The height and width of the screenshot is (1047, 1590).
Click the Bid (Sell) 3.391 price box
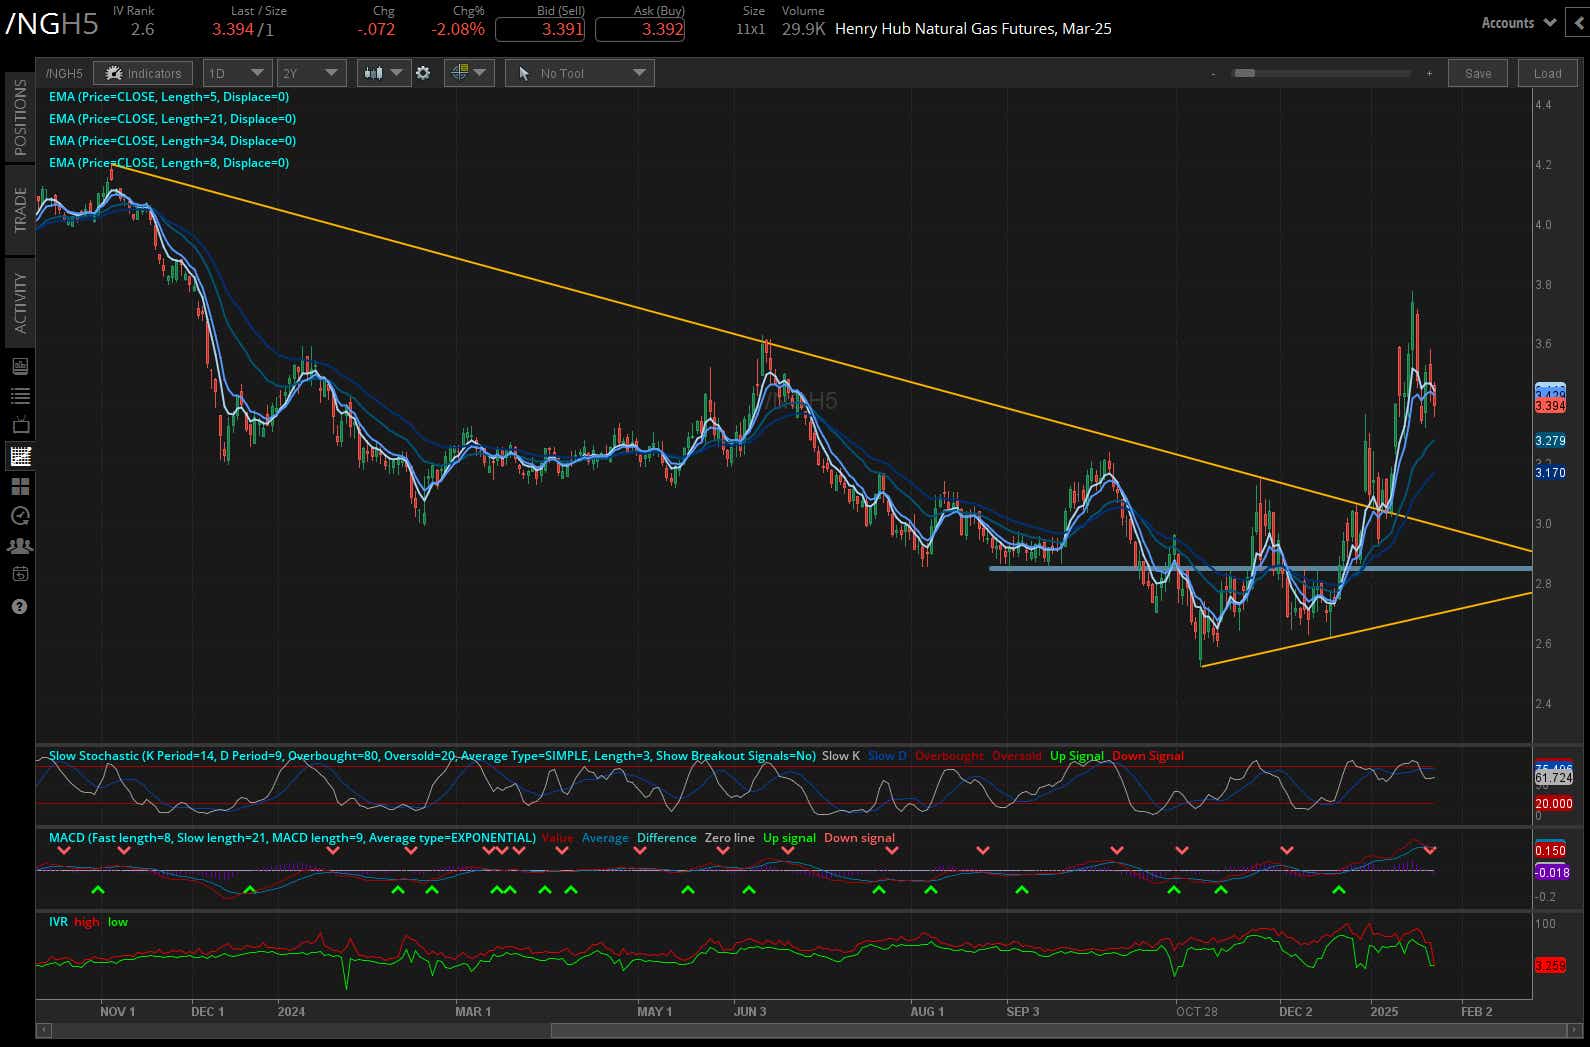pos(540,29)
